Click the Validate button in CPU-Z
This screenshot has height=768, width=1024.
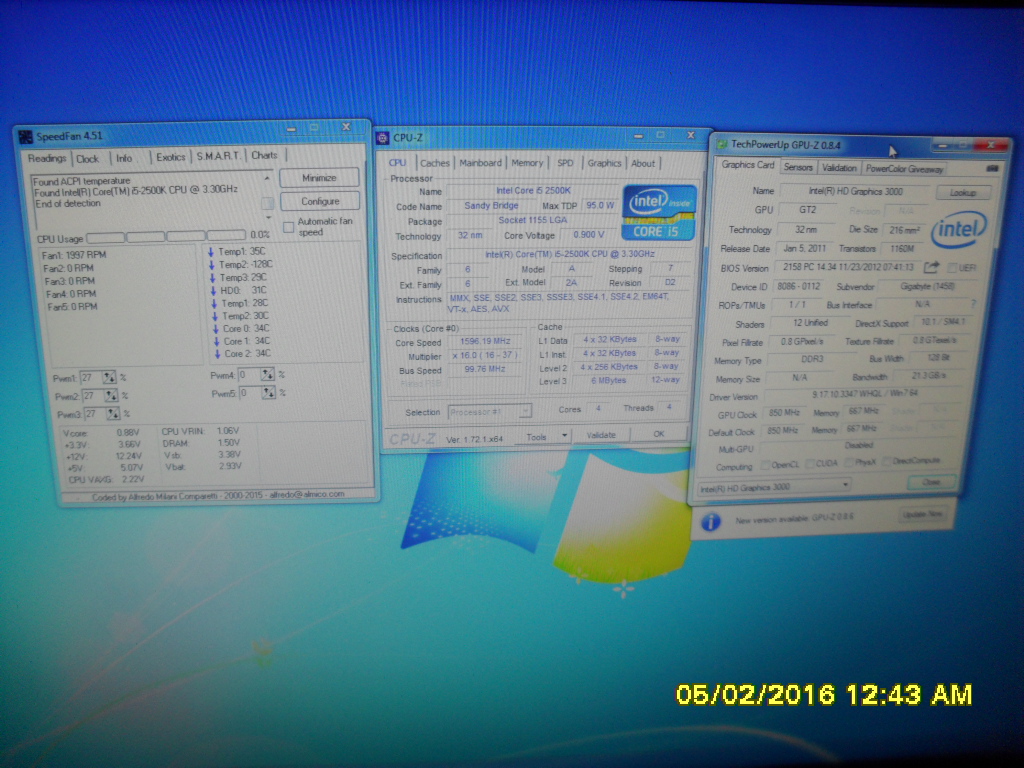[601, 435]
